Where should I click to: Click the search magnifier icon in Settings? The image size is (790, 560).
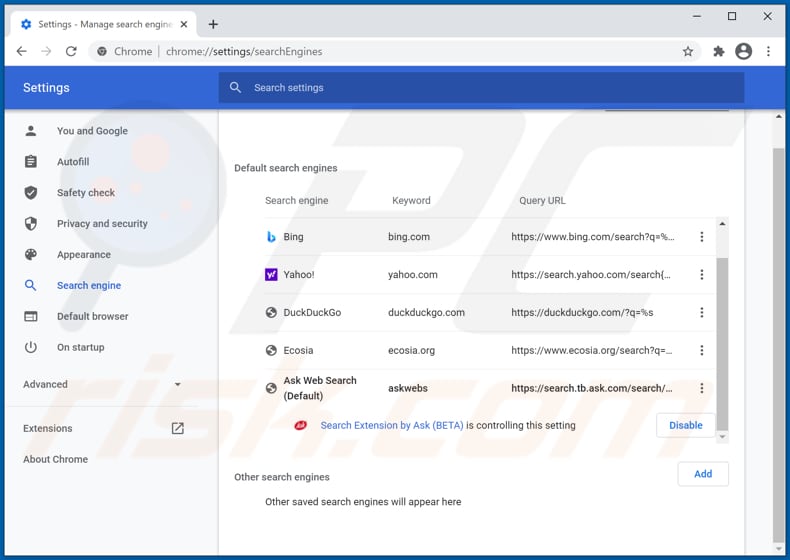[235, 88]
